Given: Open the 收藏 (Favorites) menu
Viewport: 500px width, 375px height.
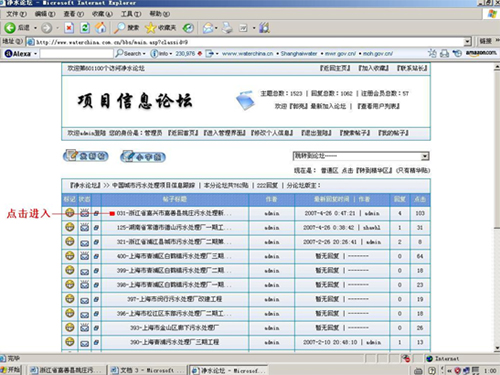Looking at the screenshot, I should [102, 14].
